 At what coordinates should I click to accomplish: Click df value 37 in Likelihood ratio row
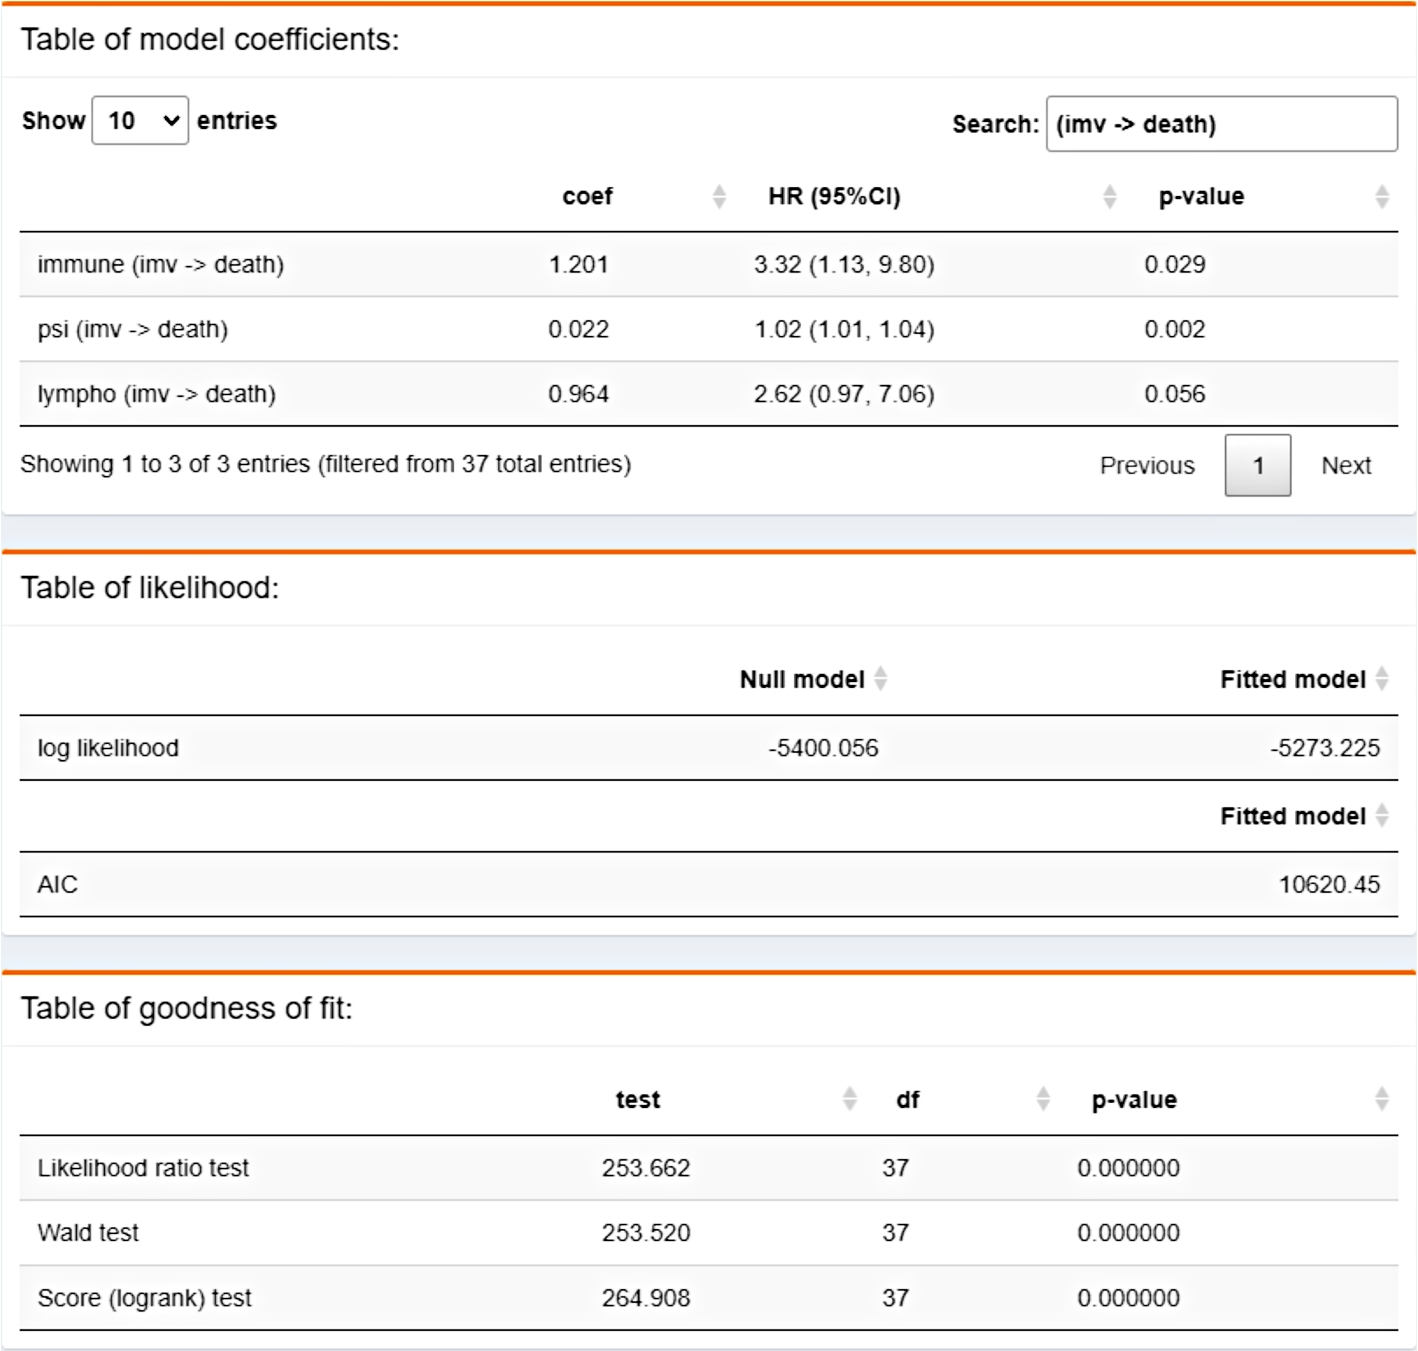895,1168
